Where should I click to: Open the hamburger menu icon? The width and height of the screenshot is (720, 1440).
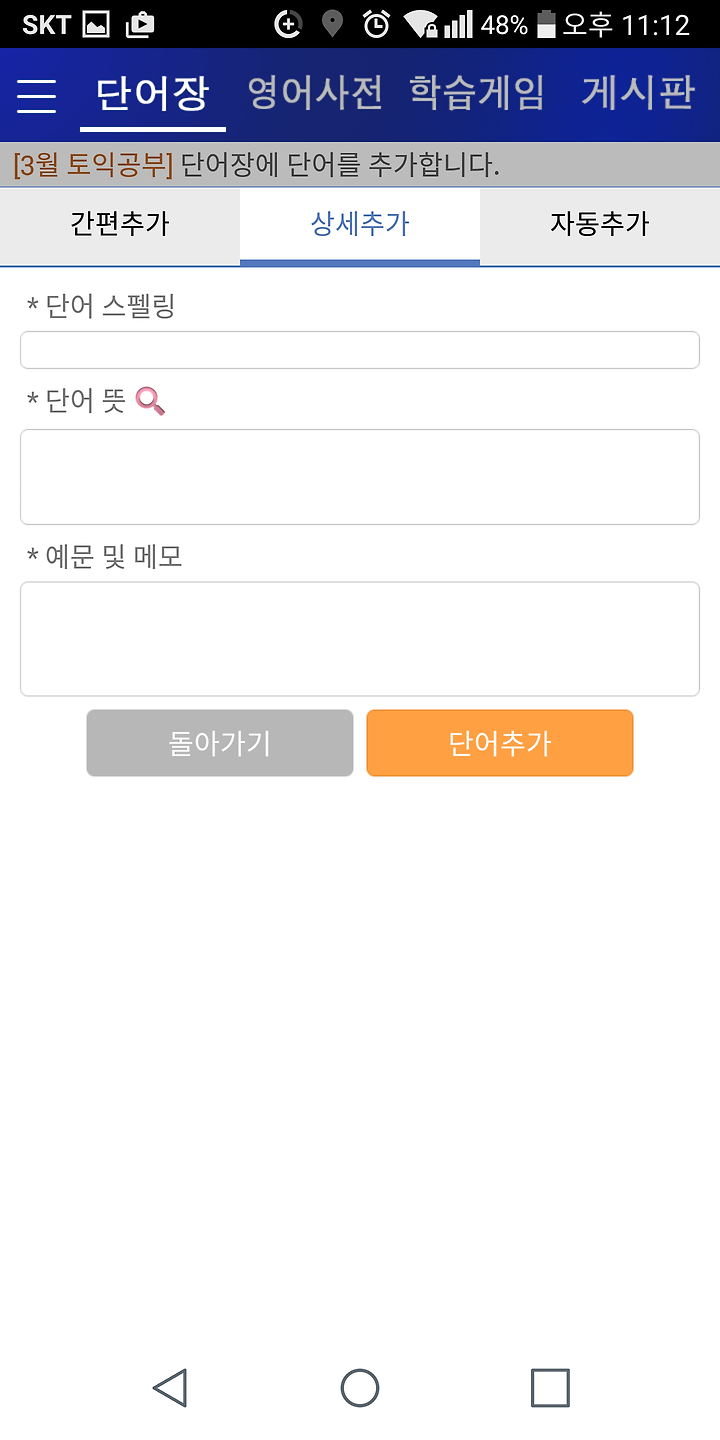click(37, 96)
